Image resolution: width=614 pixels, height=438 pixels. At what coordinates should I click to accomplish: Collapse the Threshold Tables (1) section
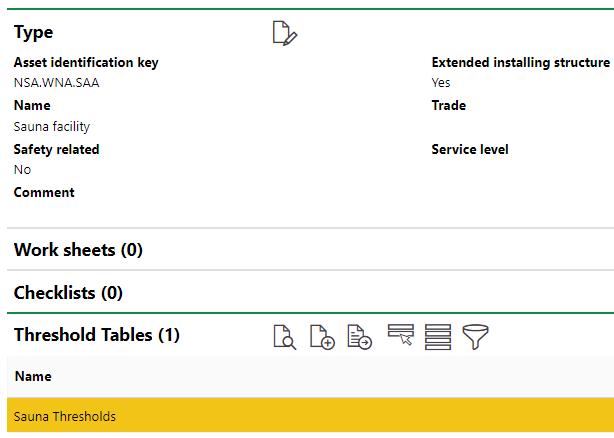pos(96,335)
